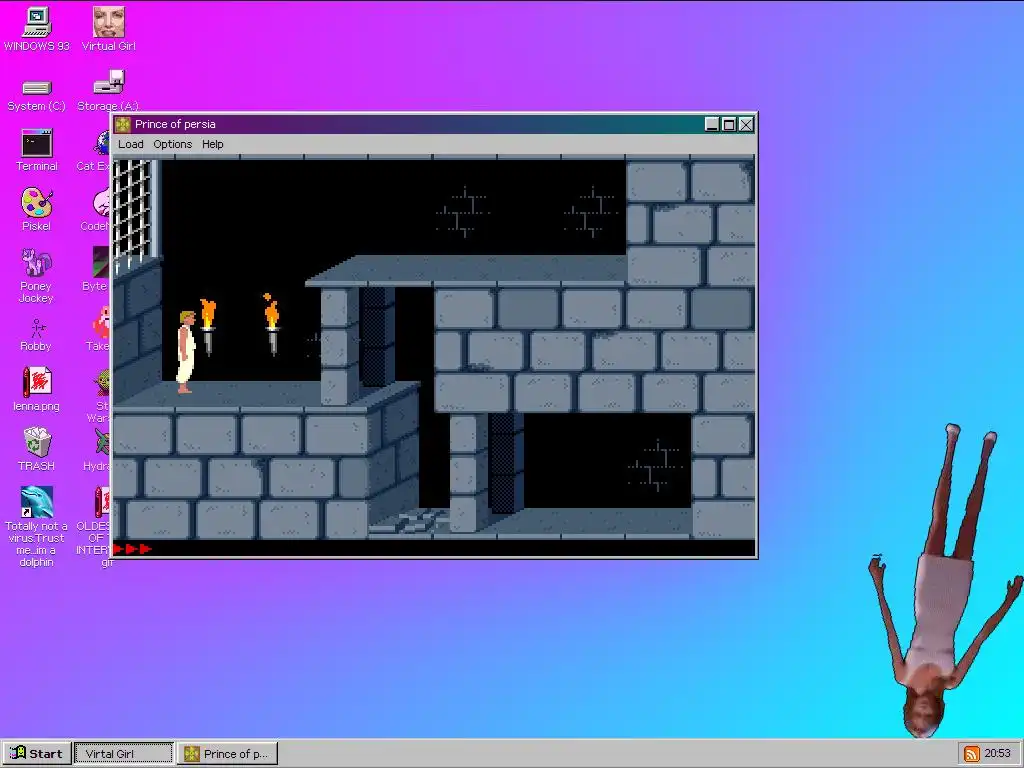1024x768 pixels.
Task: Click the Prince of persia title bar icon
Action: (x=123, y=124)
